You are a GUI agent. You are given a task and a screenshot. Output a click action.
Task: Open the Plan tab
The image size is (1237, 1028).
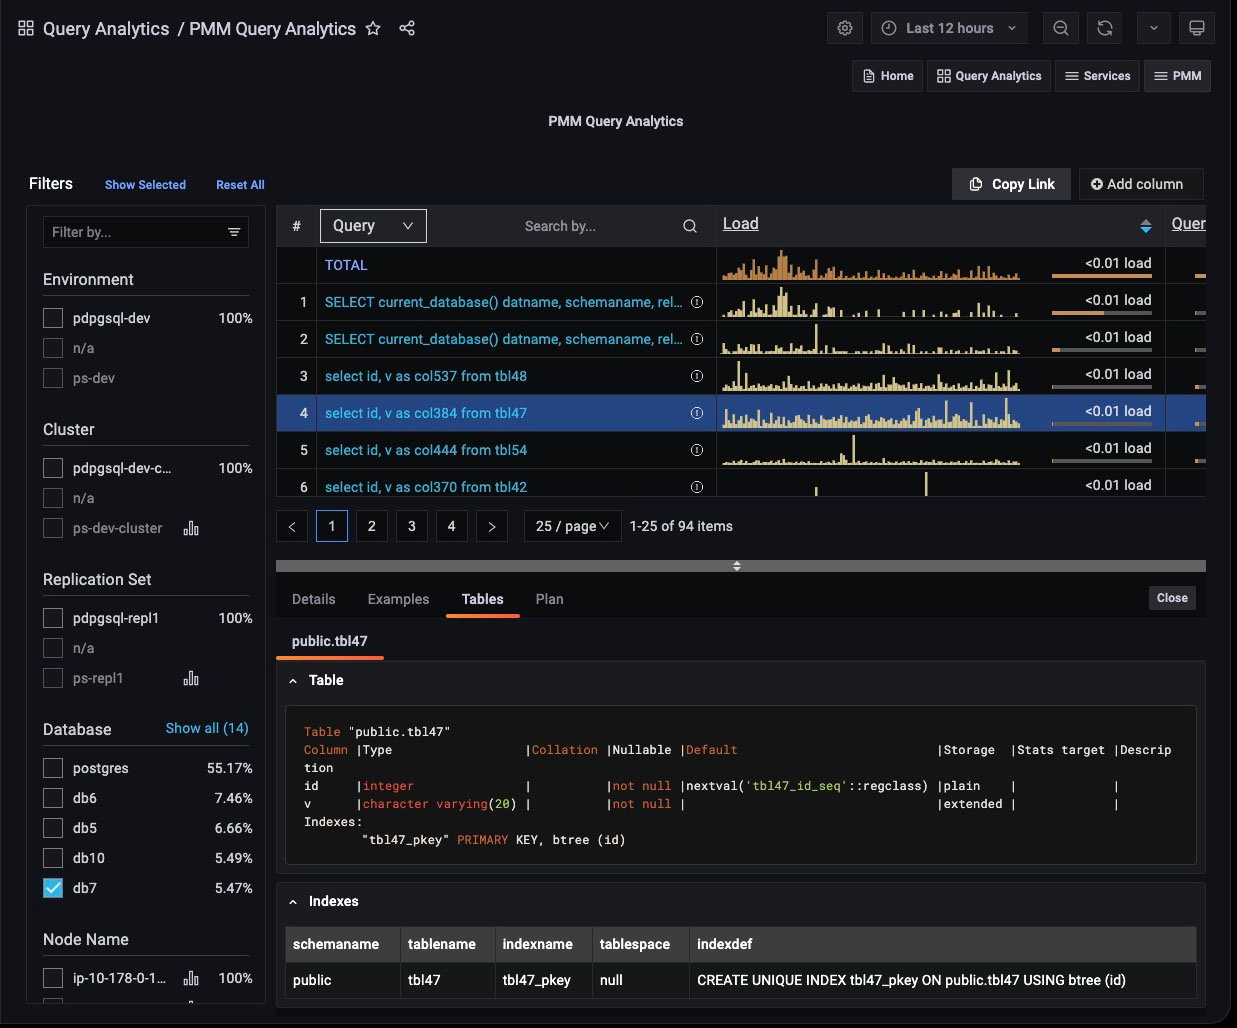click(x=549, y=599)
